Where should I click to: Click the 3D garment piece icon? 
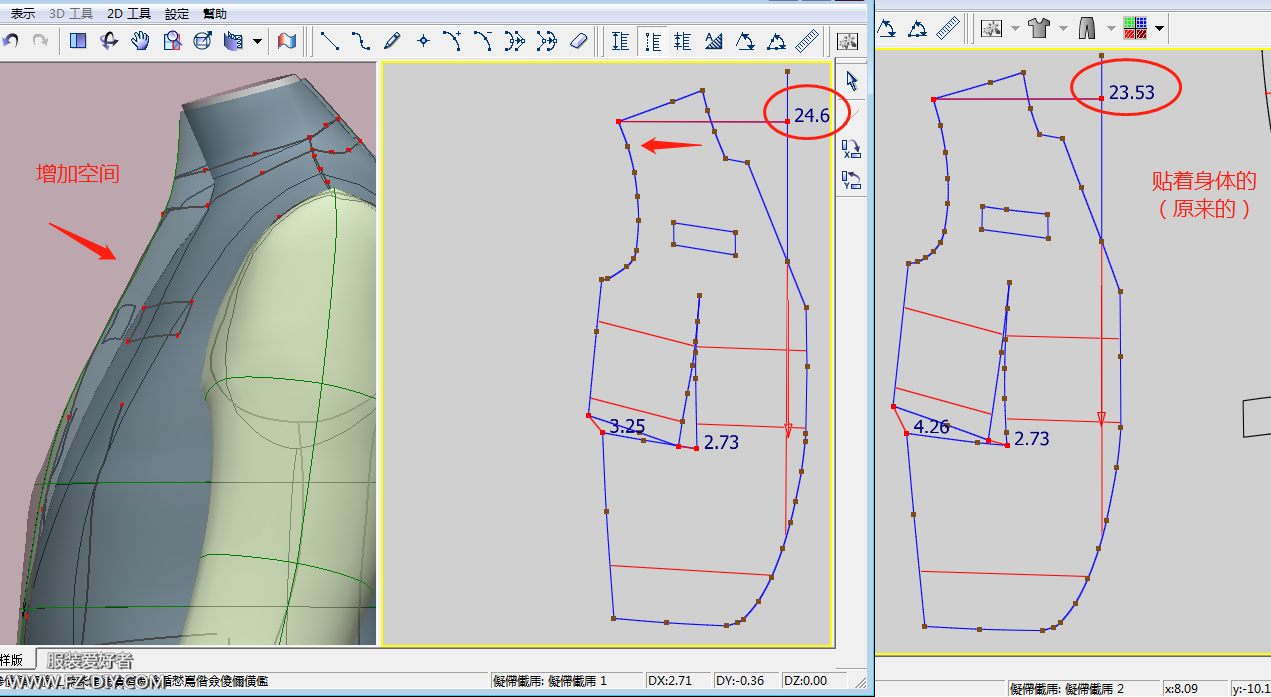tap(234, 41)
